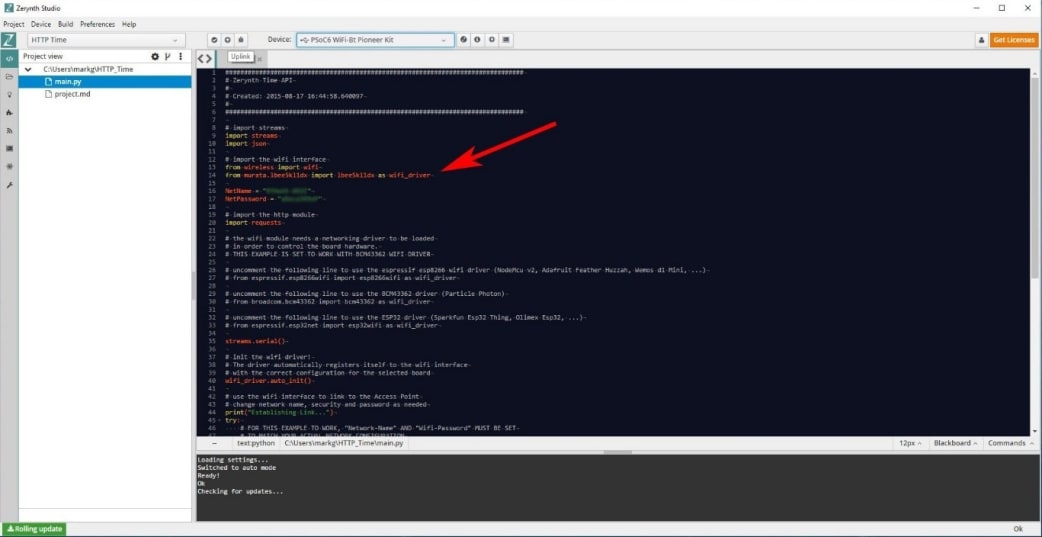Click the 'Ok' status at bottom right
The width and height of the screenshot is (1042, 537).
tap(1017, 529)
